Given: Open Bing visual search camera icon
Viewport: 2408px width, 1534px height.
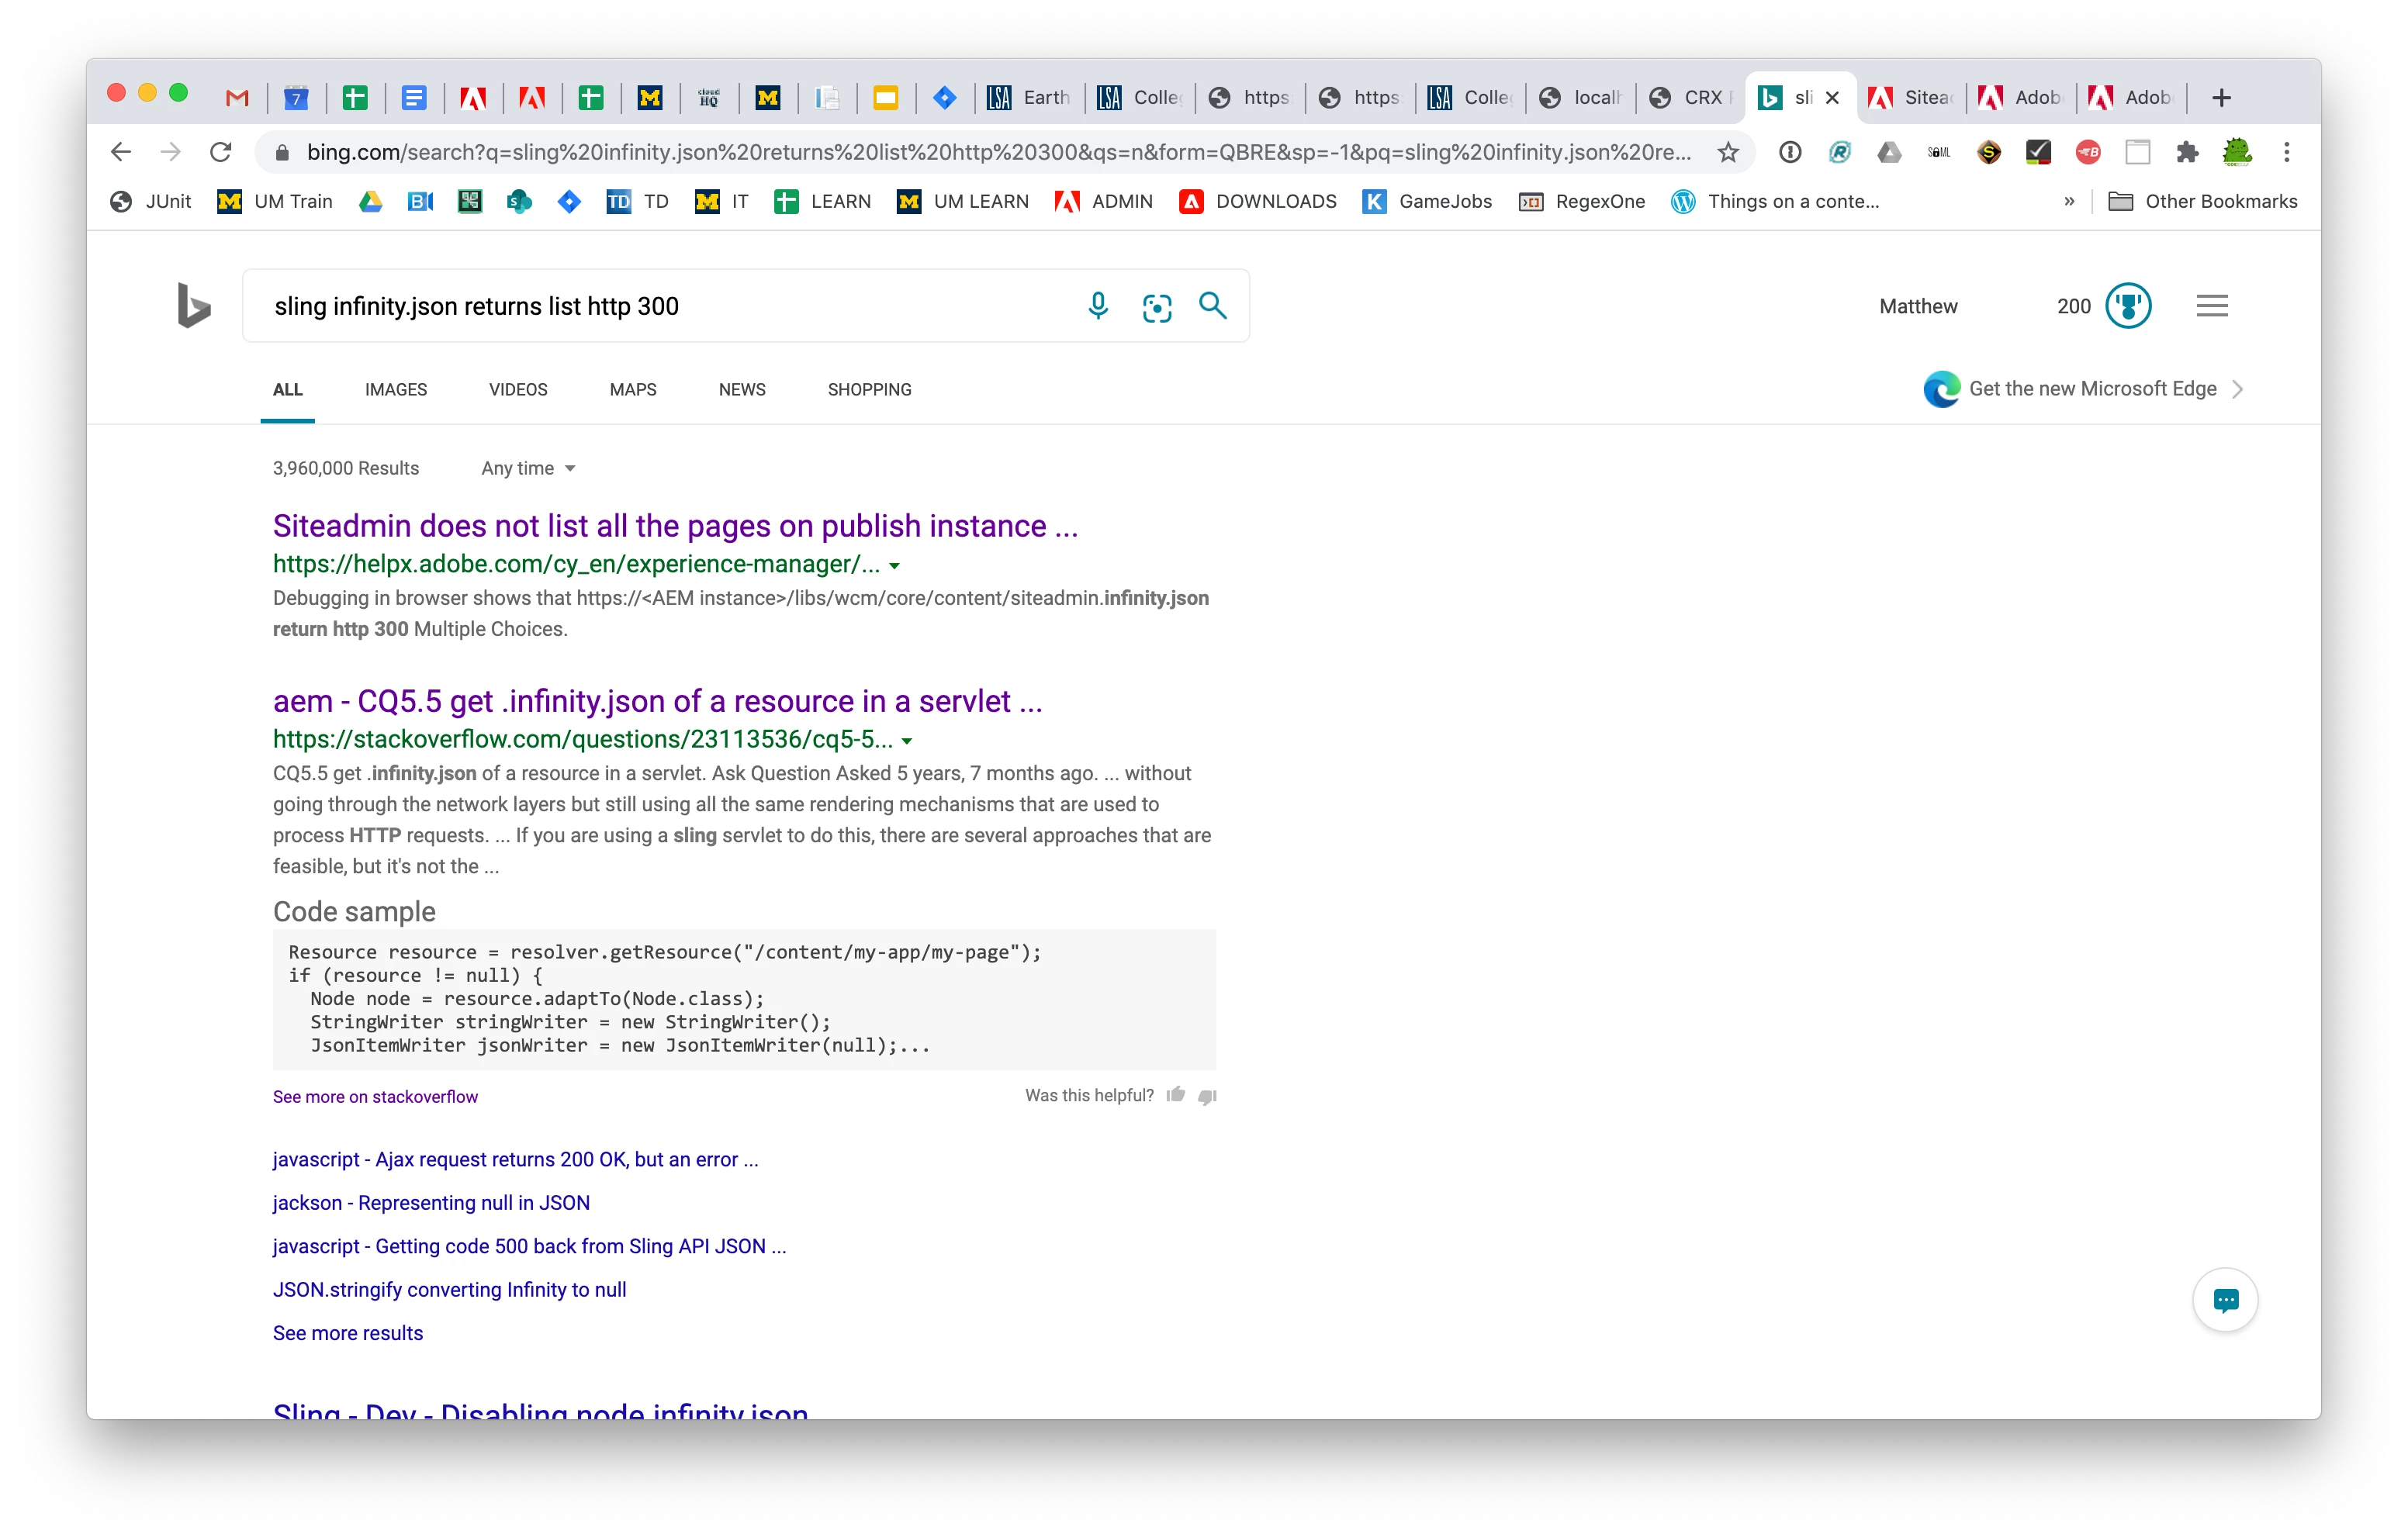Looking at the screenshot, I should coord(1156,307).
